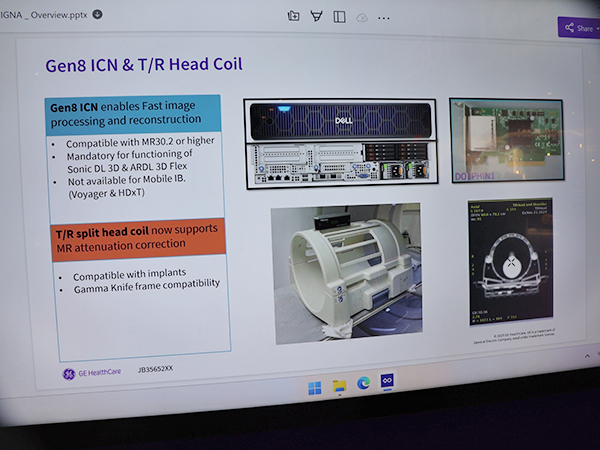Launch Microsoft Edge from the taskbar
600x450 pixels.
(x=363, y=385)
